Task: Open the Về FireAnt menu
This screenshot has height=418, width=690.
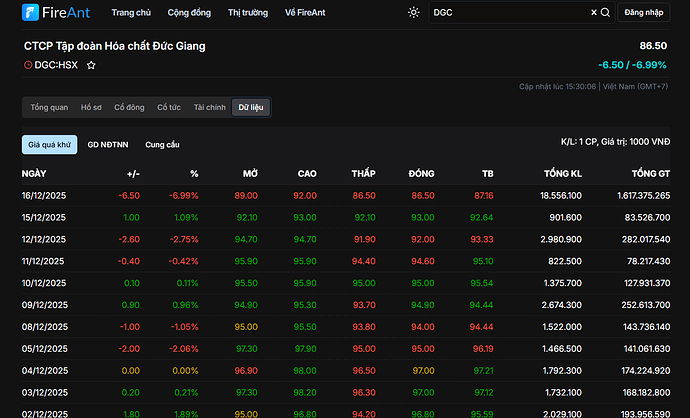Action: coord(304,13)
